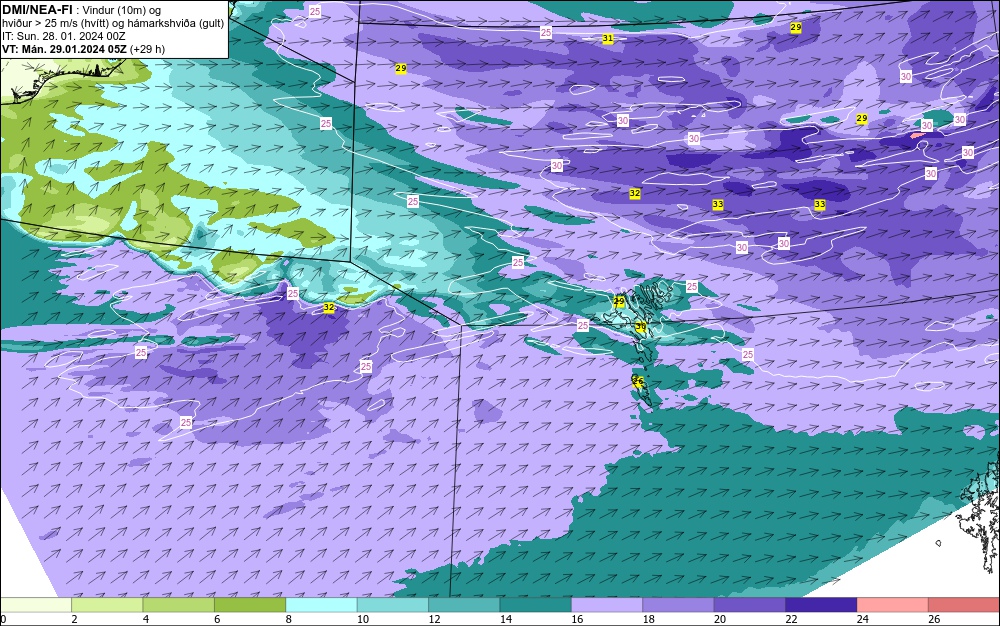This screenshot has width=1000, height=626.
Task: Click the legend scale value 20
Action: pos(720,619)
